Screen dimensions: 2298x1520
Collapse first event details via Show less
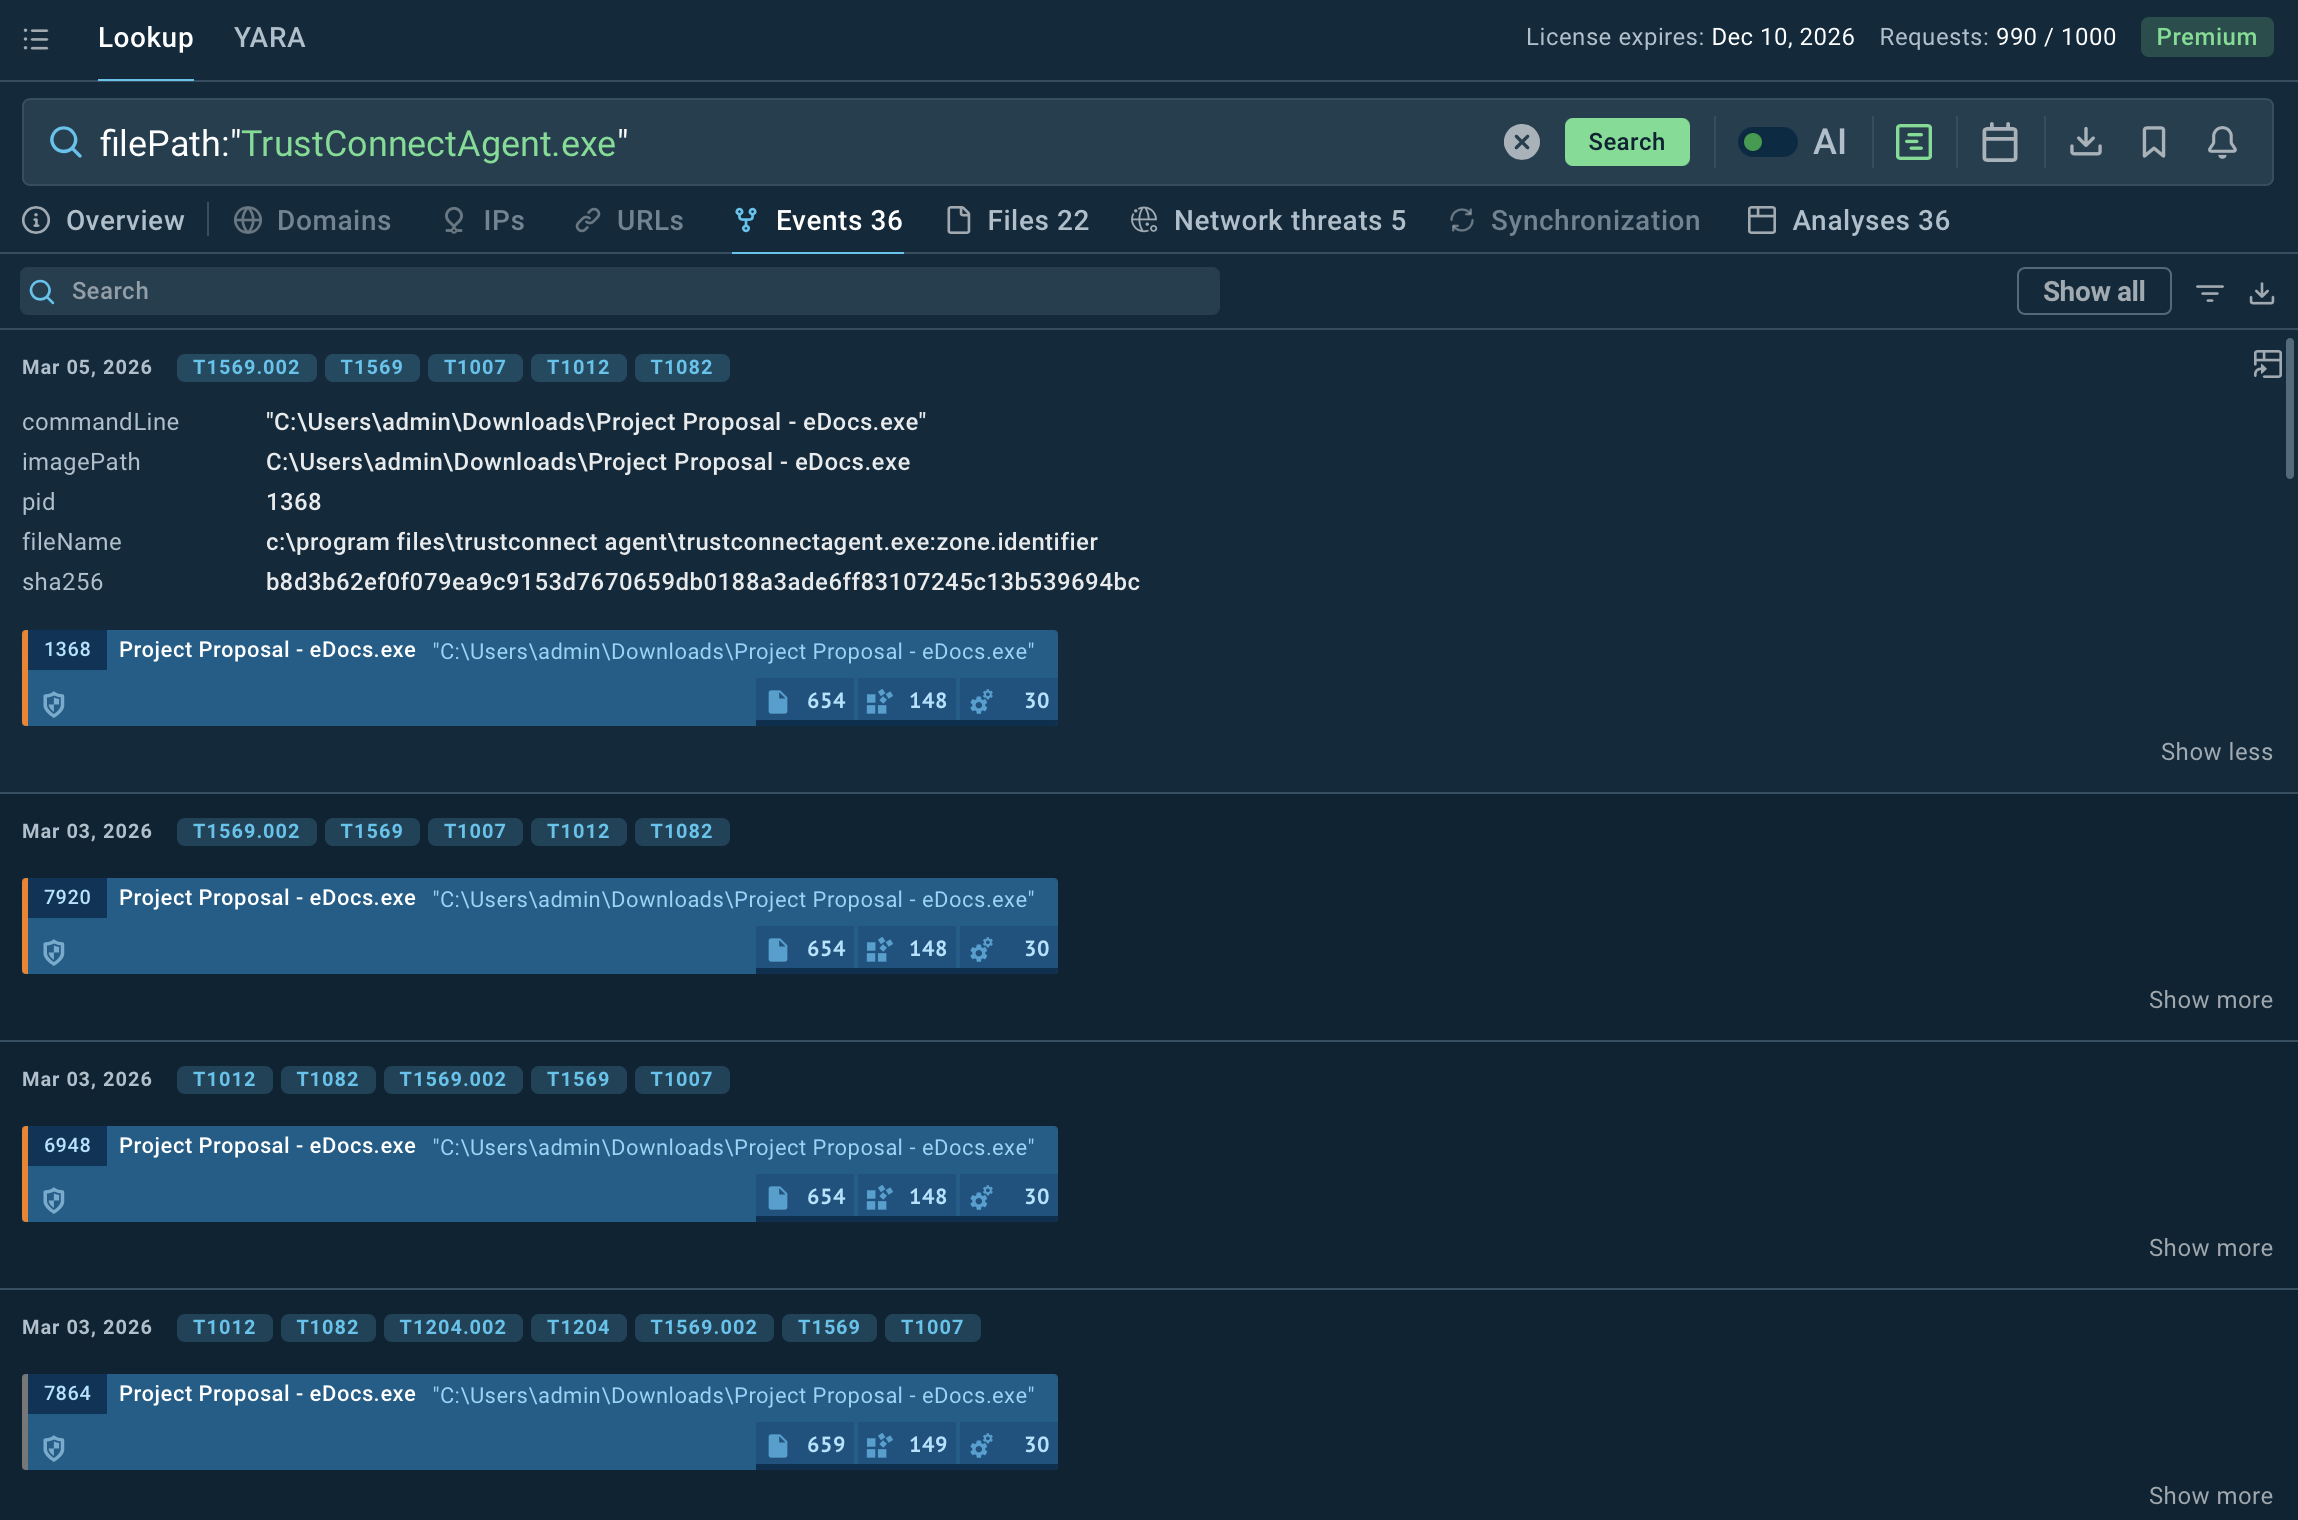point(2215,751)
